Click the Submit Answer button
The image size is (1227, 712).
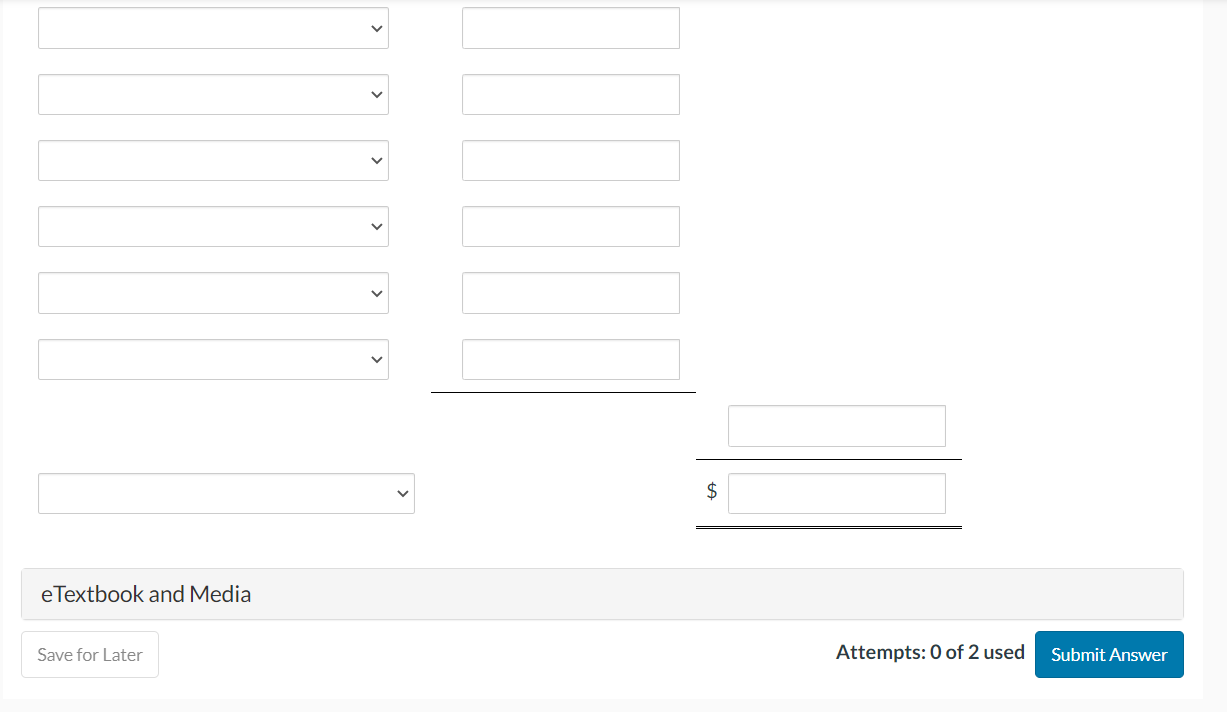(x=1109, y=654)
